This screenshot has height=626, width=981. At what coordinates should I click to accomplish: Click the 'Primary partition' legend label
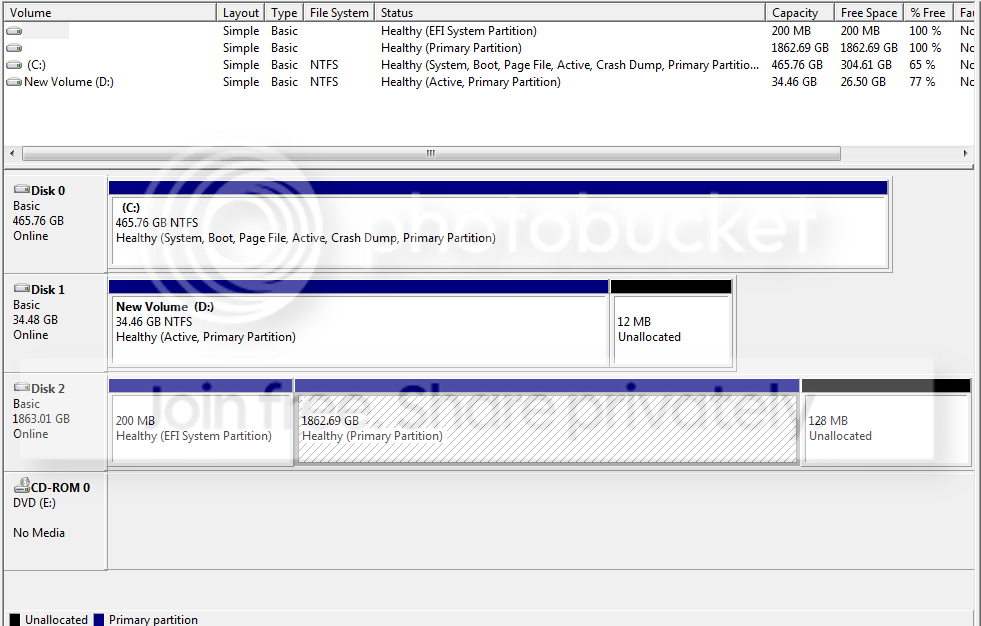[153, 620]
